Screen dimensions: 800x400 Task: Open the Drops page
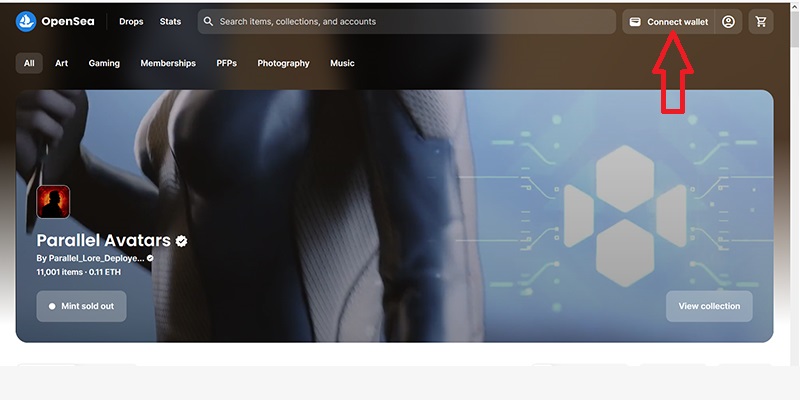131,21
